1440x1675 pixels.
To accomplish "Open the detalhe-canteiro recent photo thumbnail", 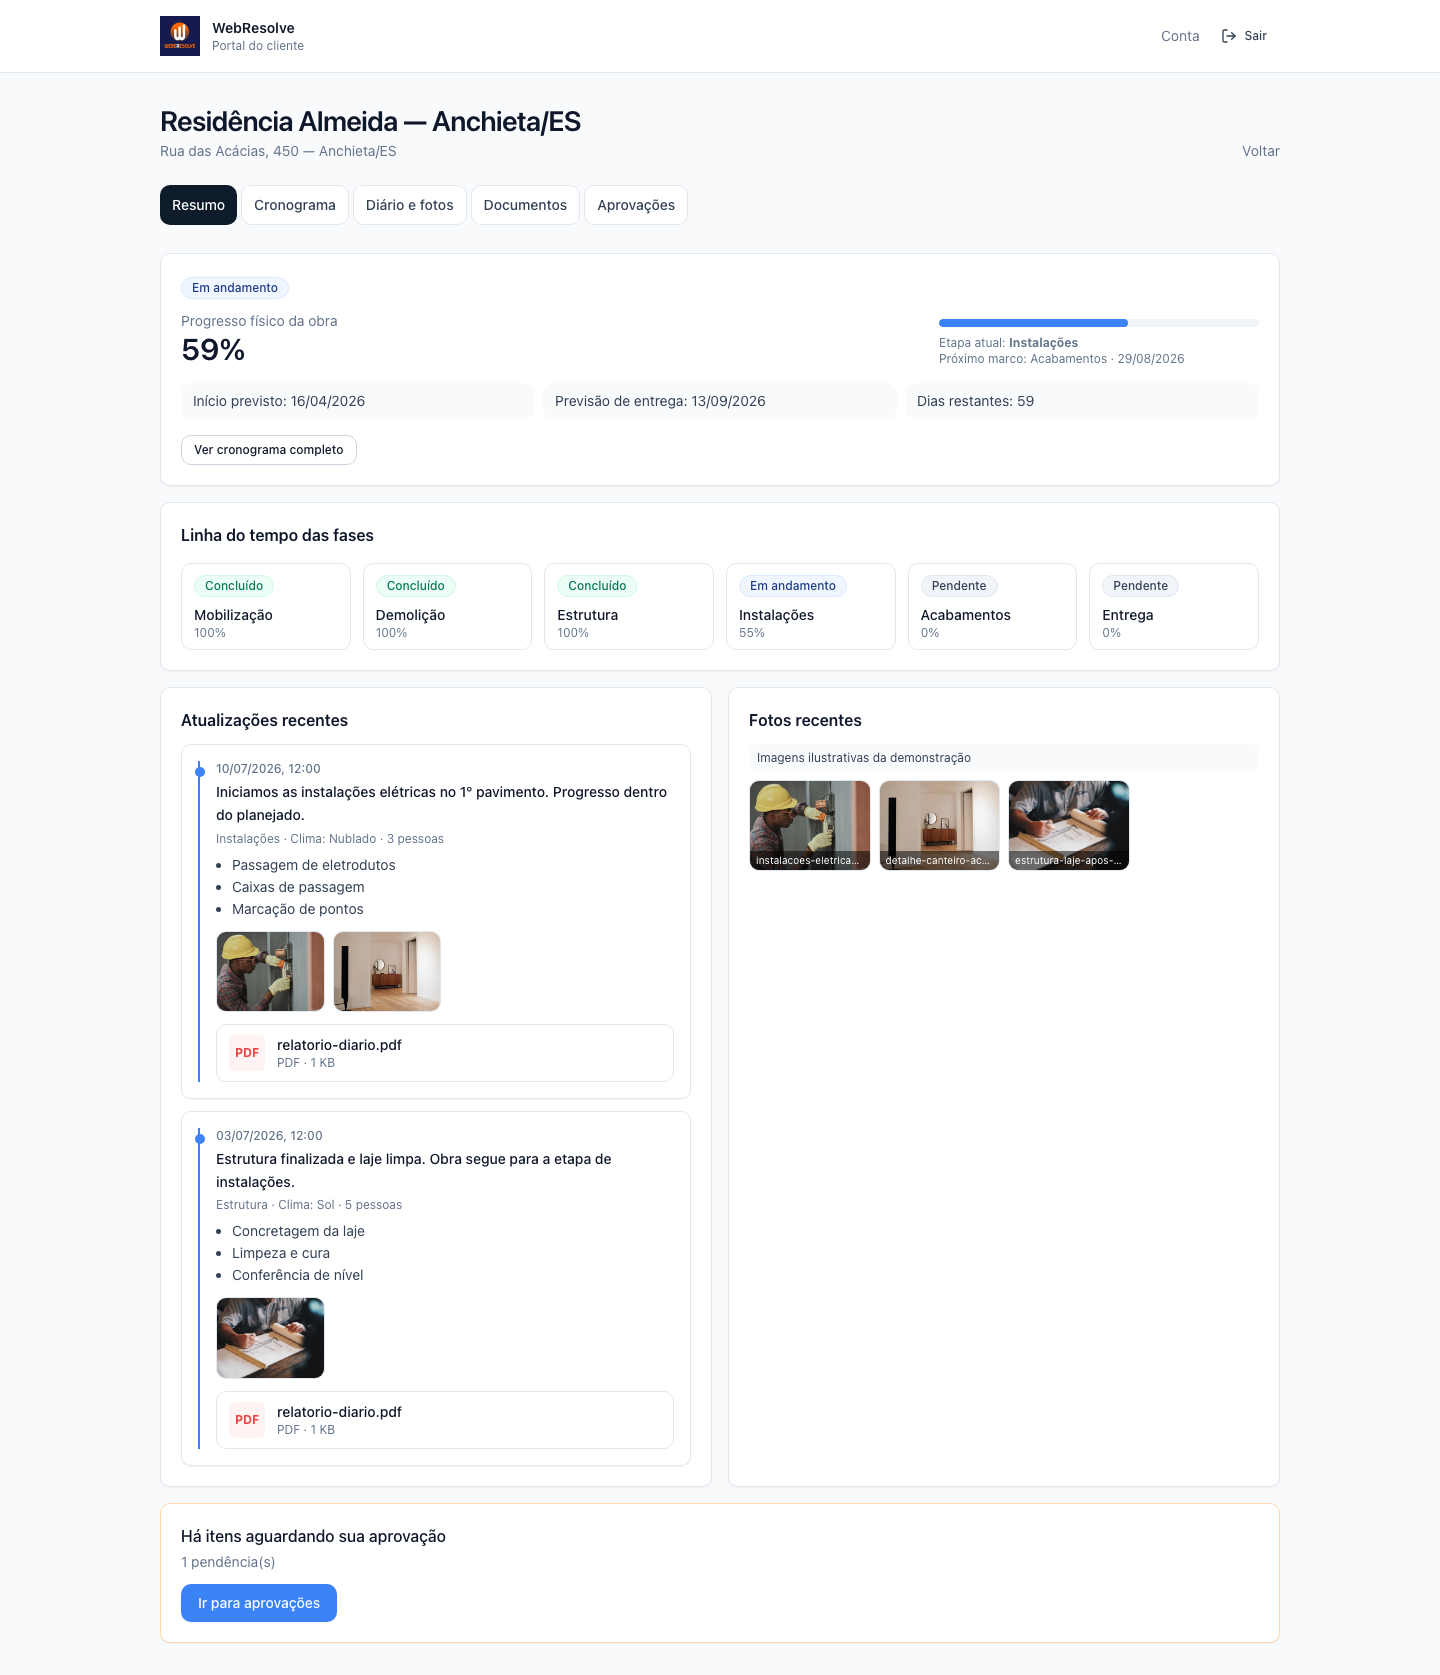I will (x=939, y=825).
